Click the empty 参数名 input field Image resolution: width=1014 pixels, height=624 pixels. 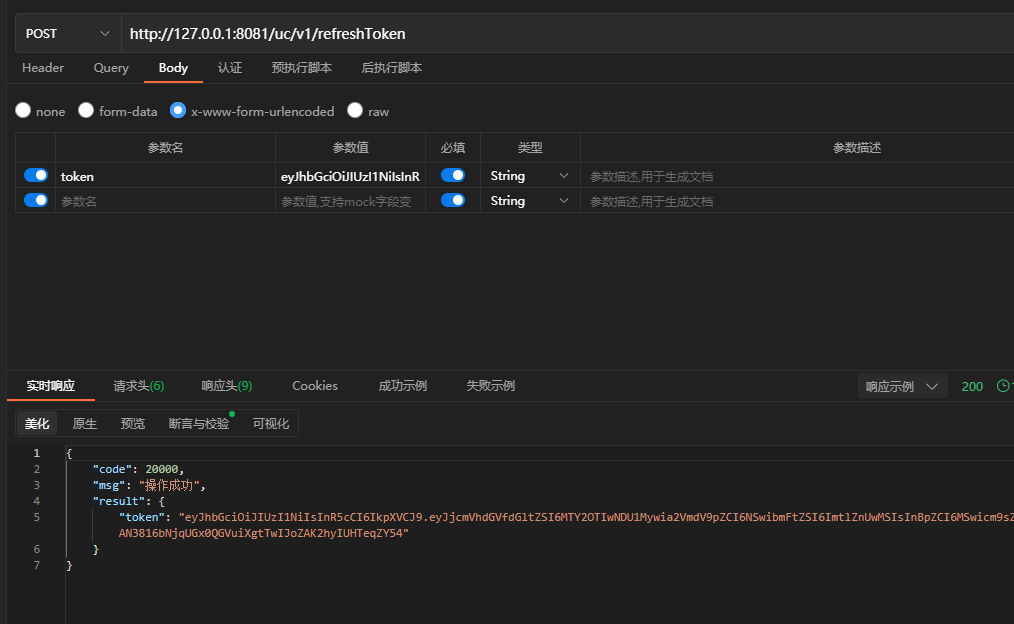click(x=165, y=201)
